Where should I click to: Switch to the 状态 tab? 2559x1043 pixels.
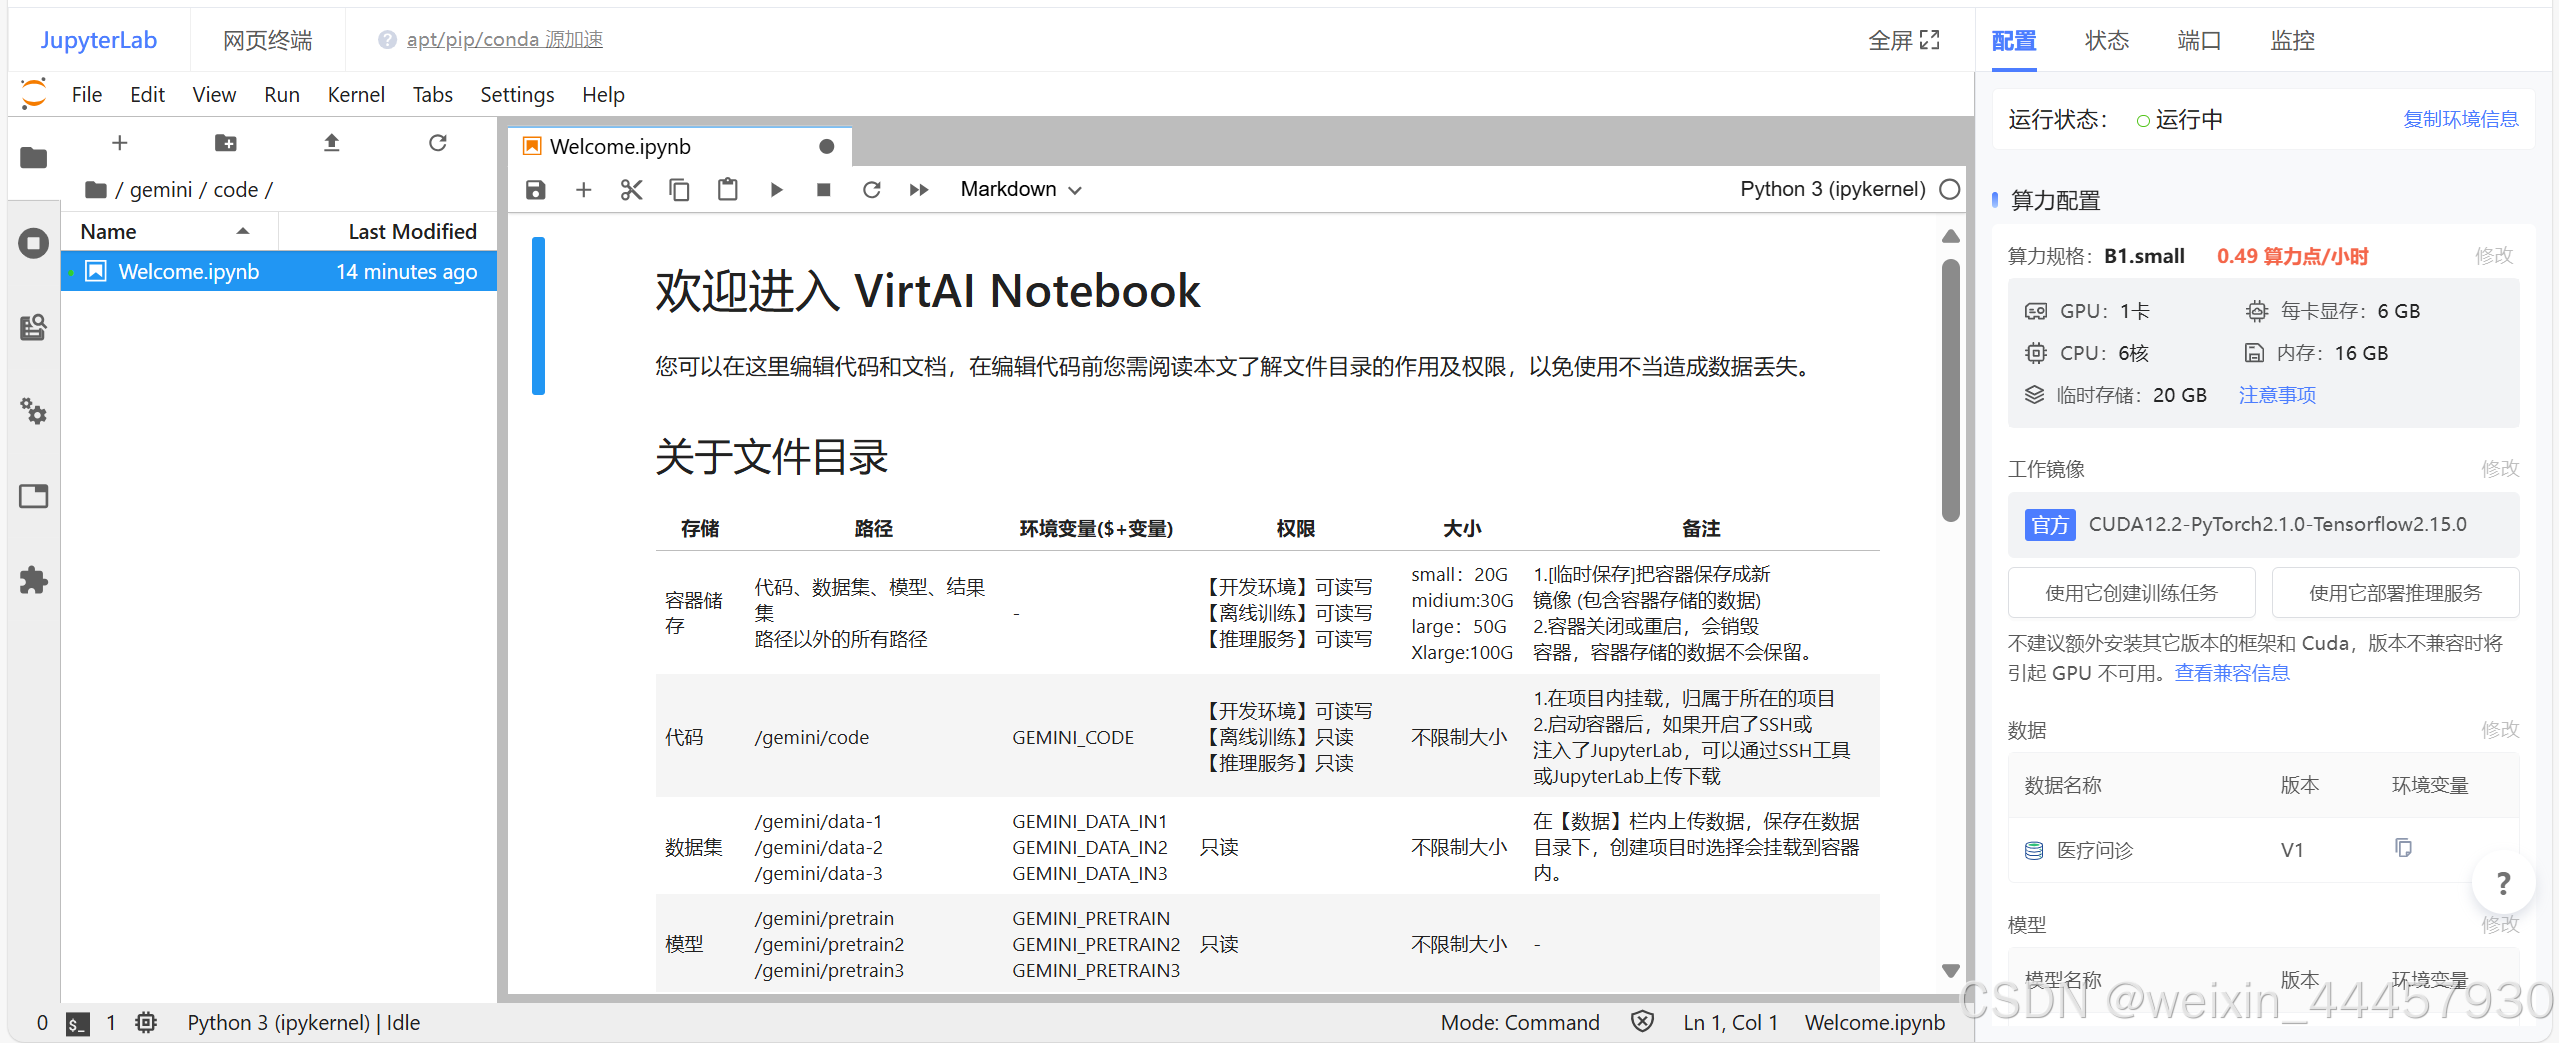(2106, 40)
